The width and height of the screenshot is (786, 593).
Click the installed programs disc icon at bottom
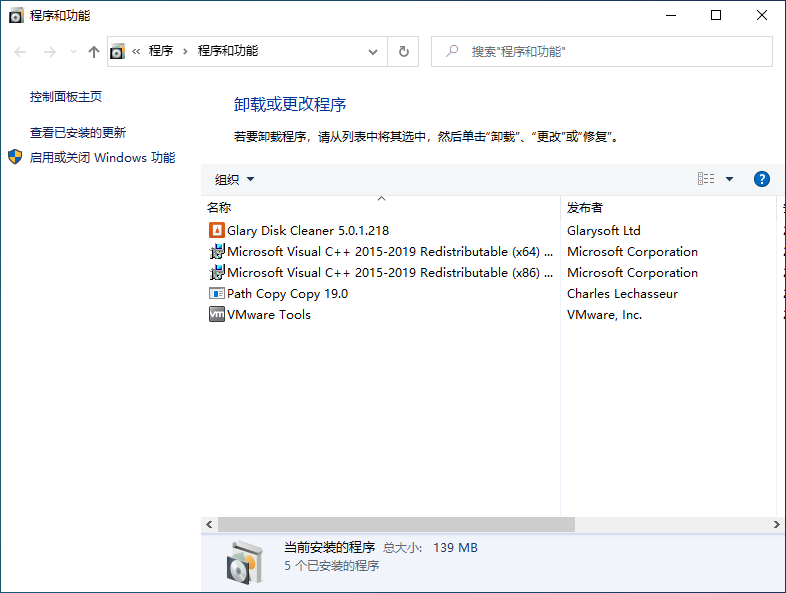pyautogui.click(x=245, y=562)
